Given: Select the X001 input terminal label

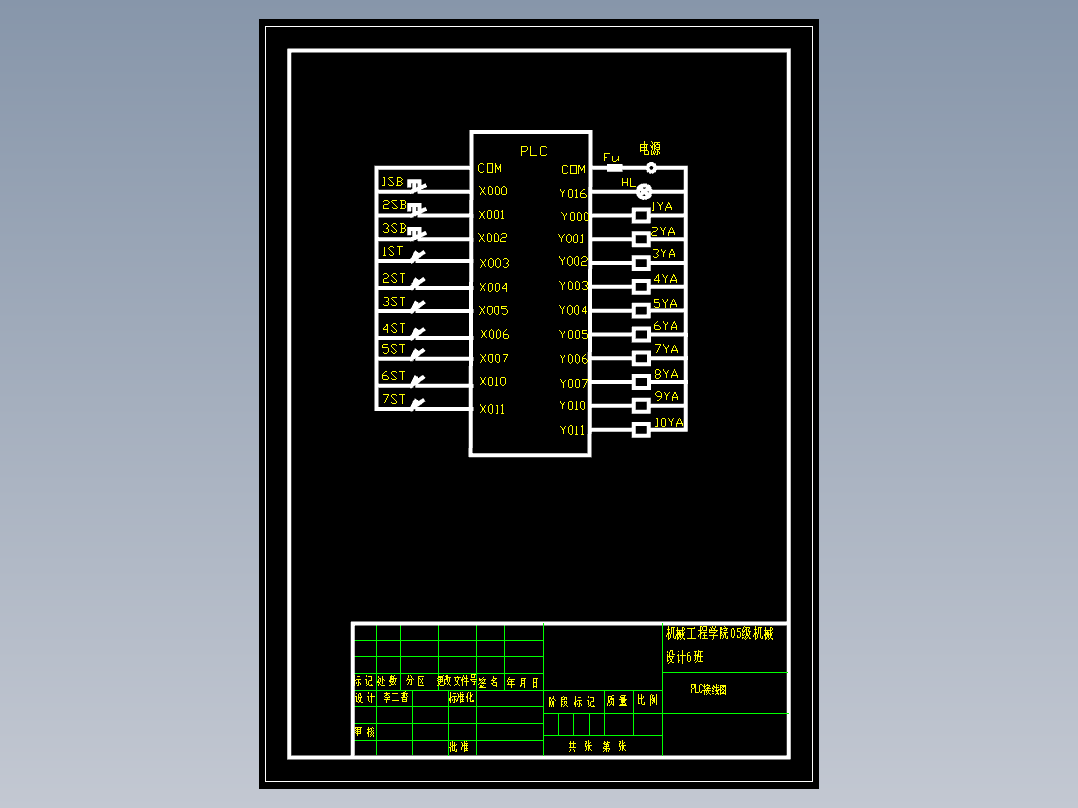Looking at the screenshot, I should coord(492,215).
